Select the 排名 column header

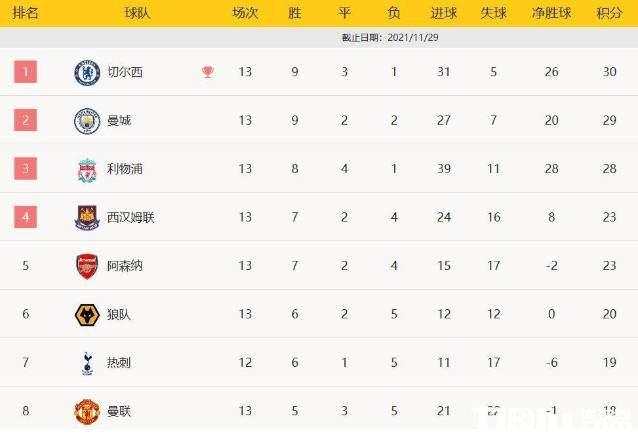[26, 13]
